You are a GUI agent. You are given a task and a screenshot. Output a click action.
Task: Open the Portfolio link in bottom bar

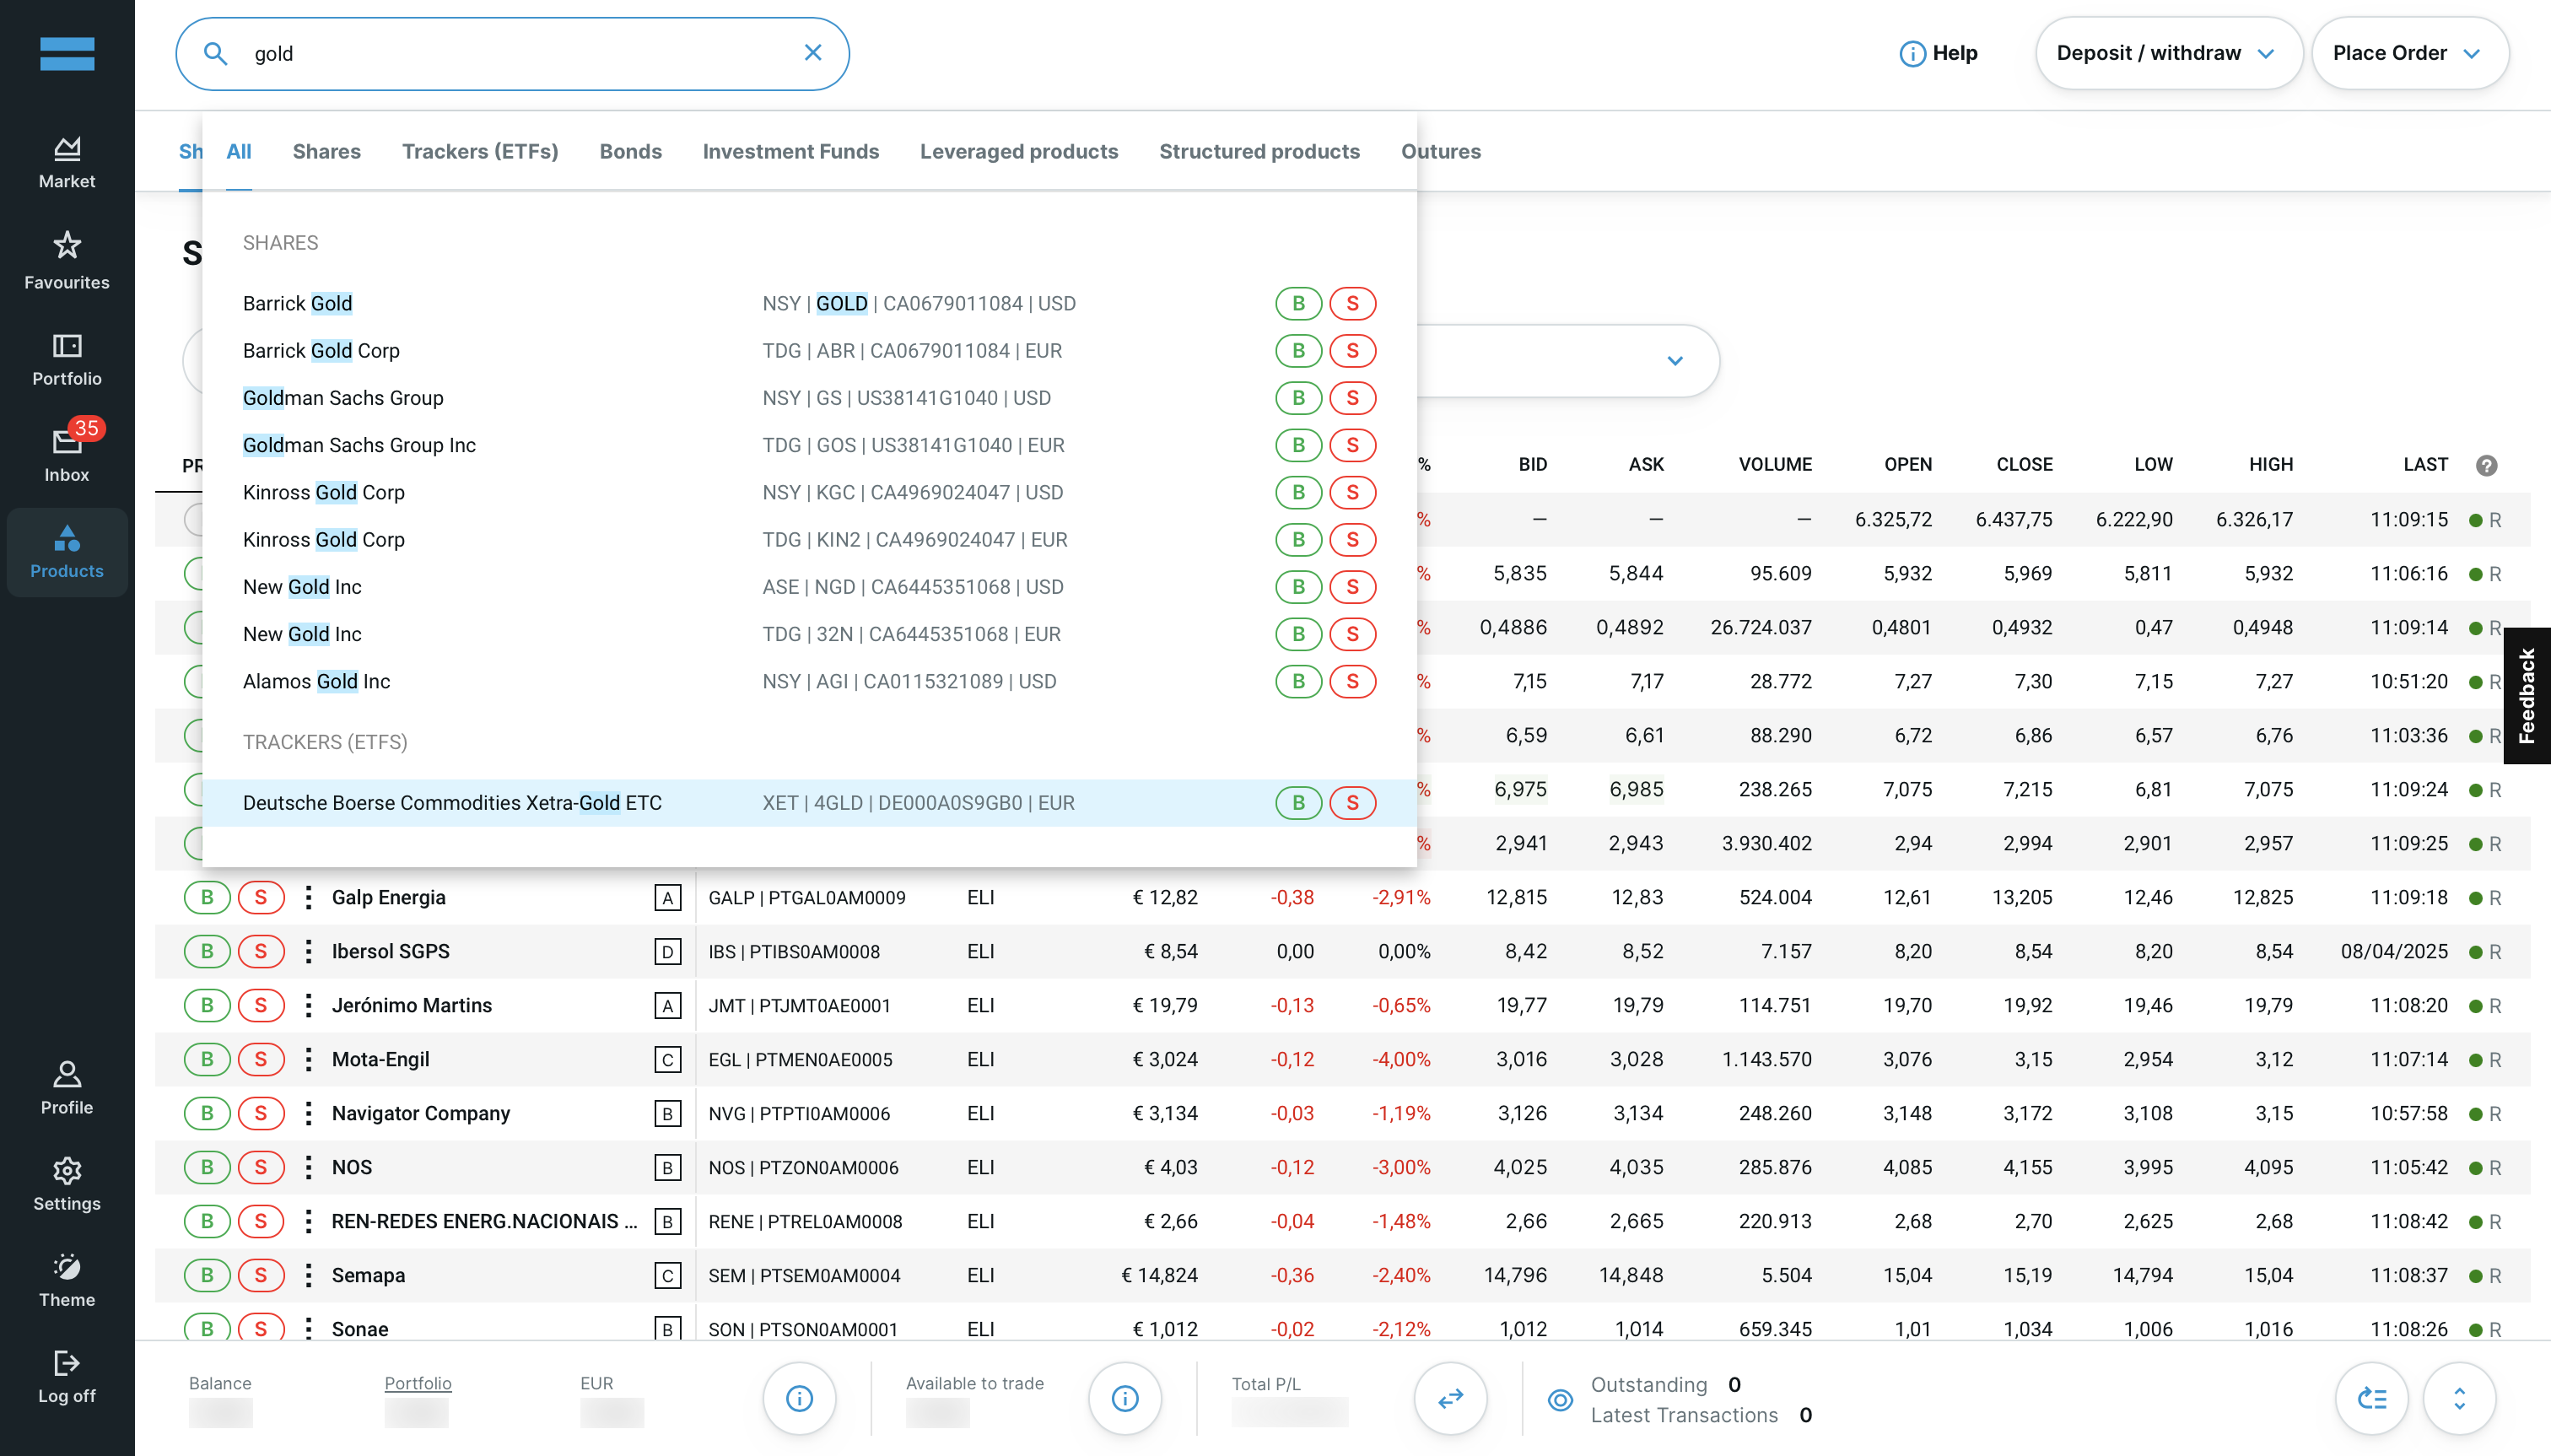tap(417, 1383)
